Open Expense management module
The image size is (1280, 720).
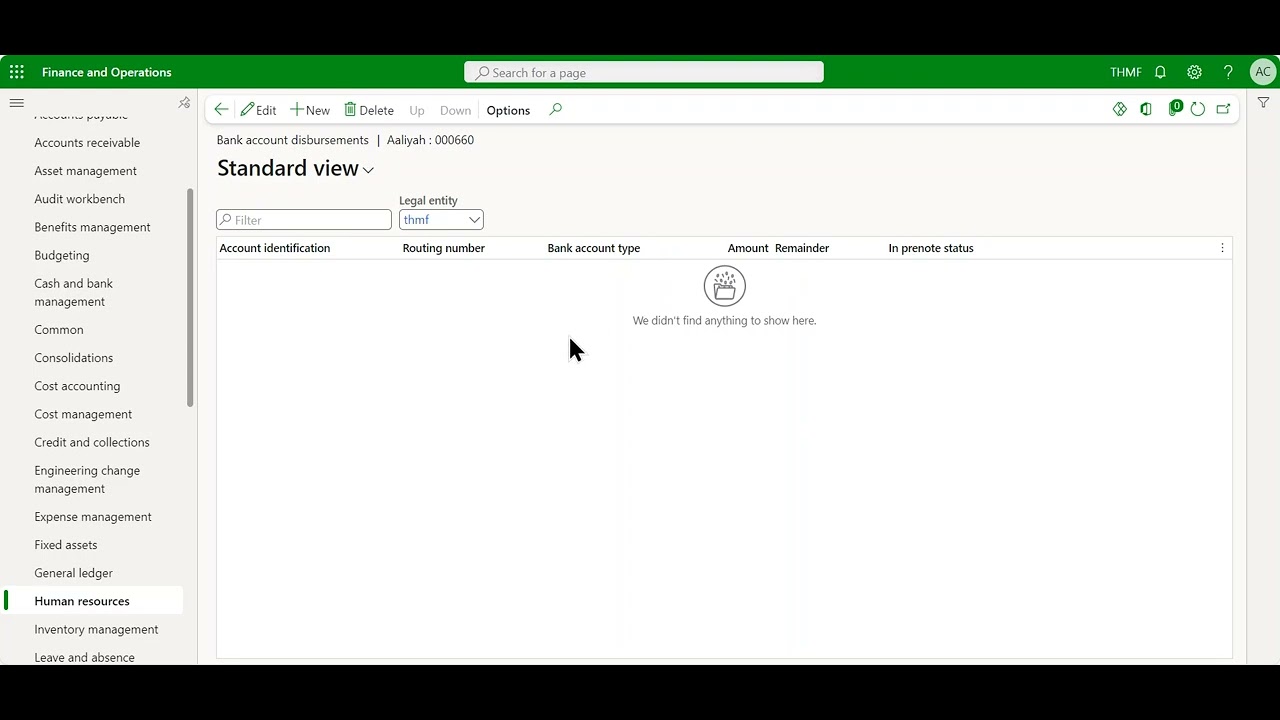tap(93, 517)
